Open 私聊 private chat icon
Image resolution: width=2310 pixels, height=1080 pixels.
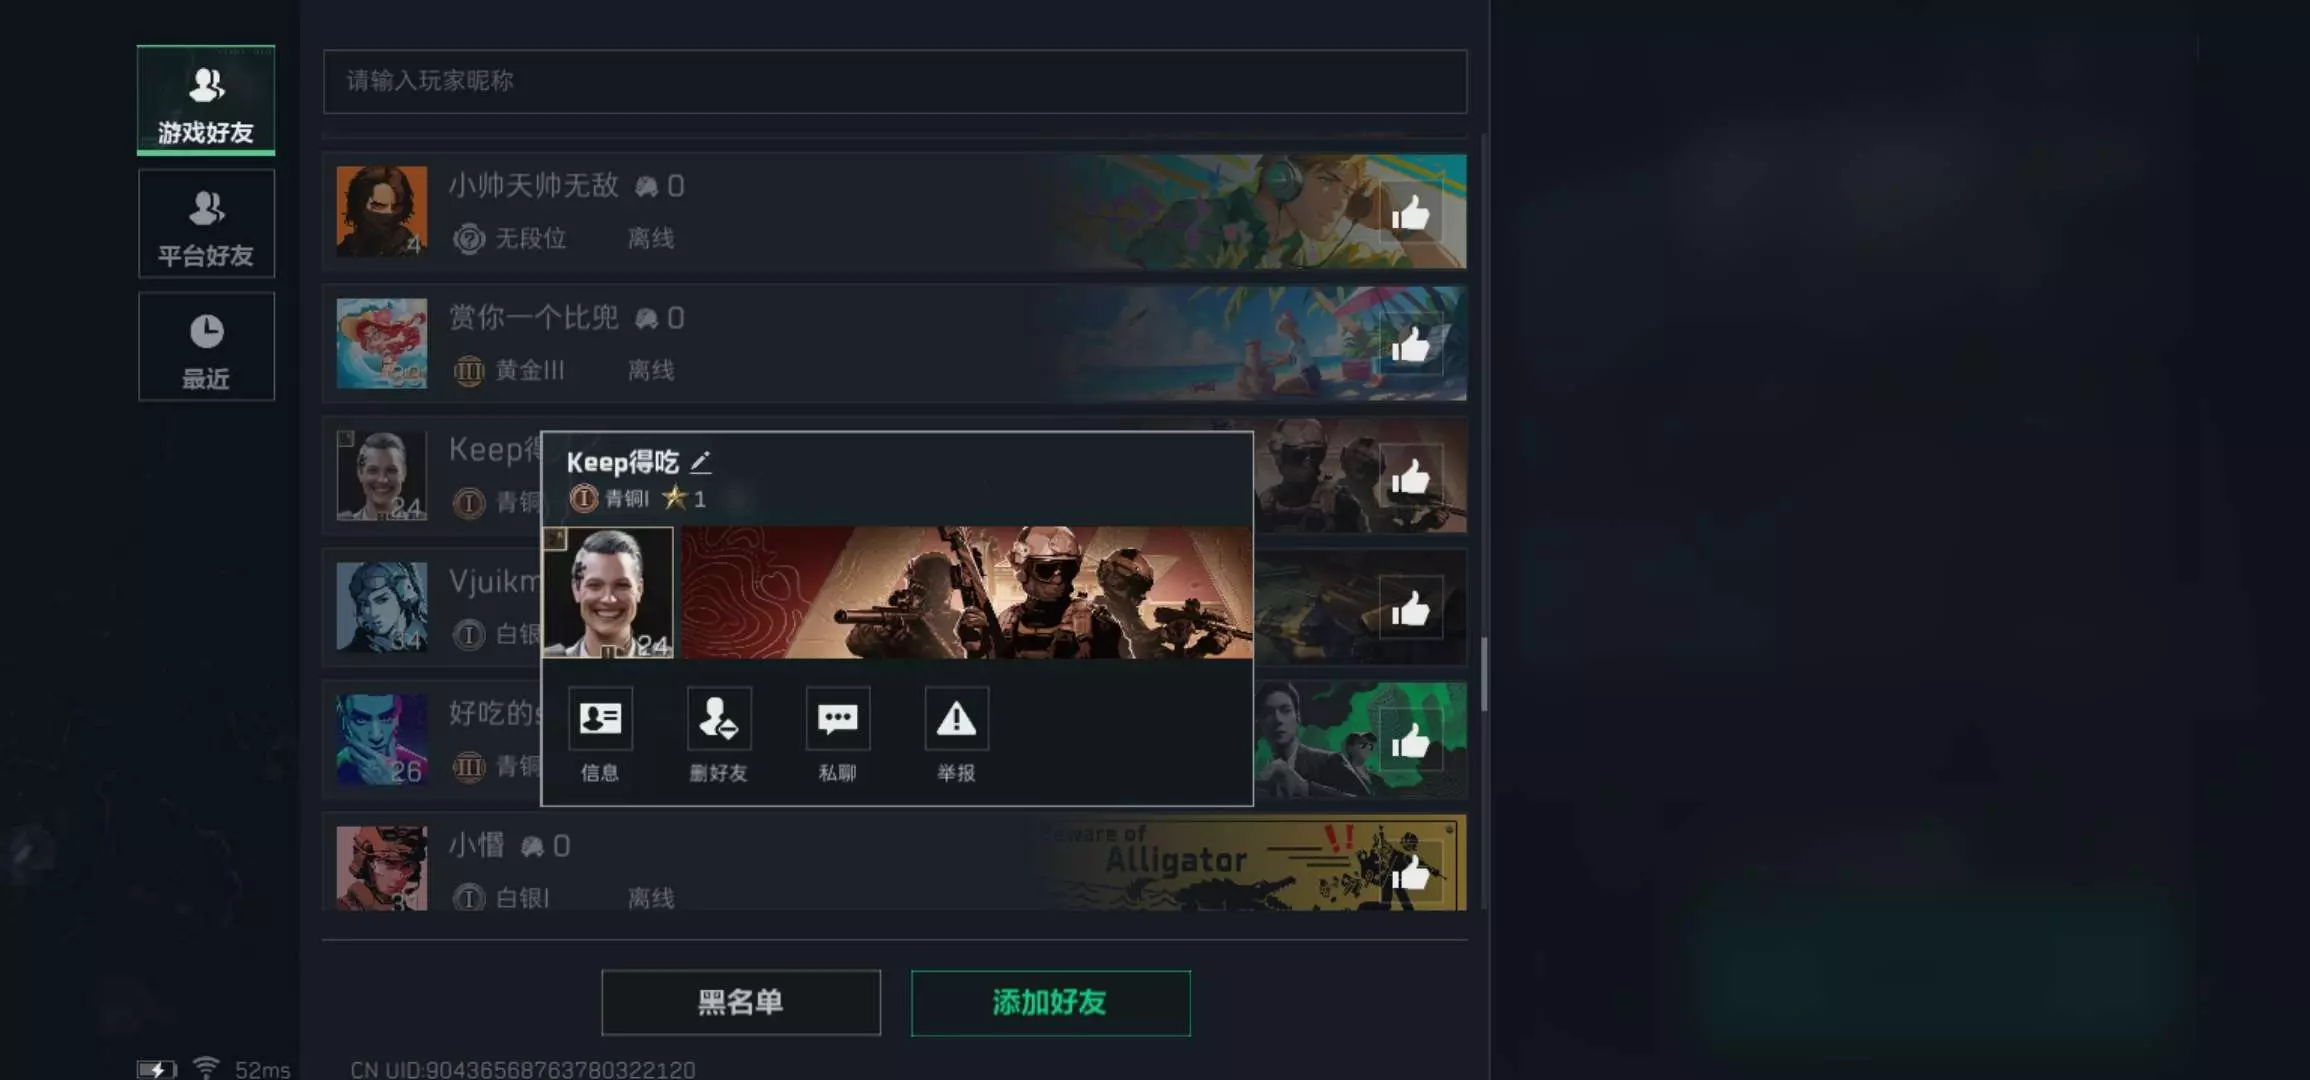coord(838,719)
